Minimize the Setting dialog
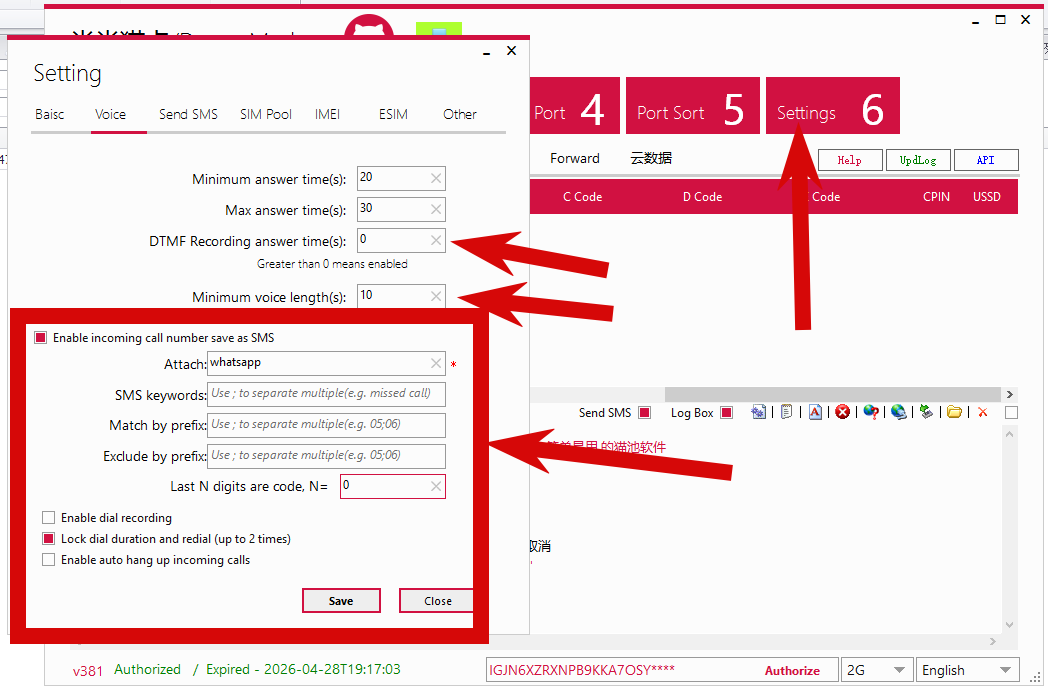The width and height of the screenshot is (1048, 687). pos(487,52)
